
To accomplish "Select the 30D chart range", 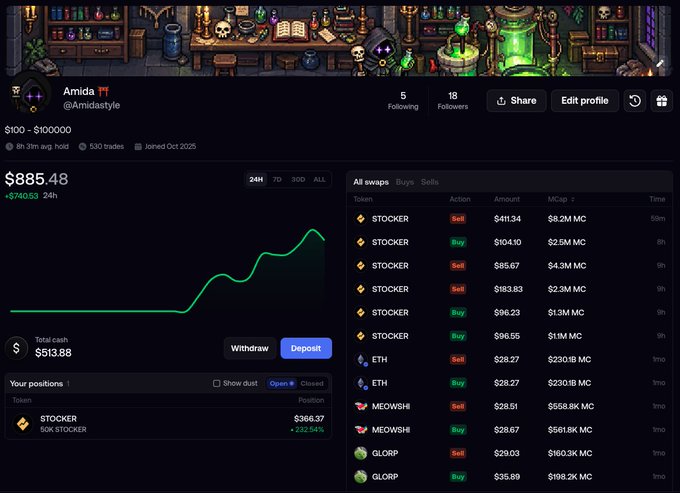I will click(x=298, y=179).
